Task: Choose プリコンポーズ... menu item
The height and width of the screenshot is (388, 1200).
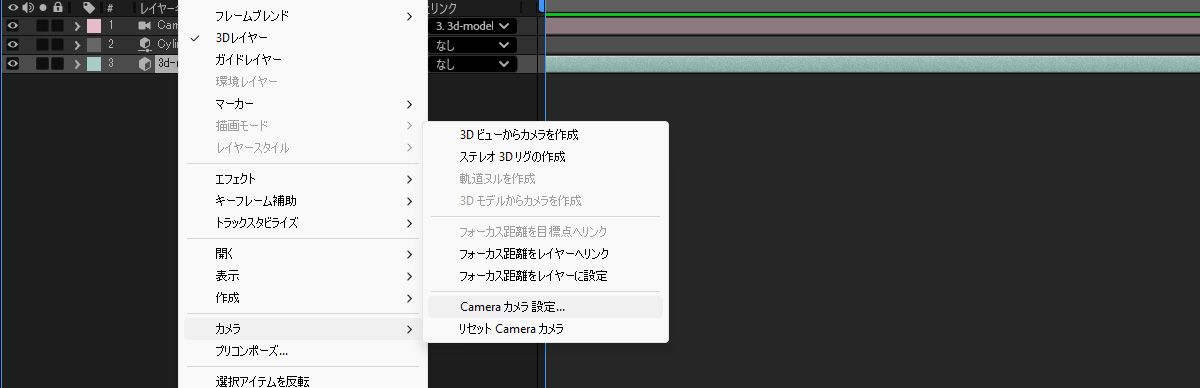Action: click(x=303, y=350)
